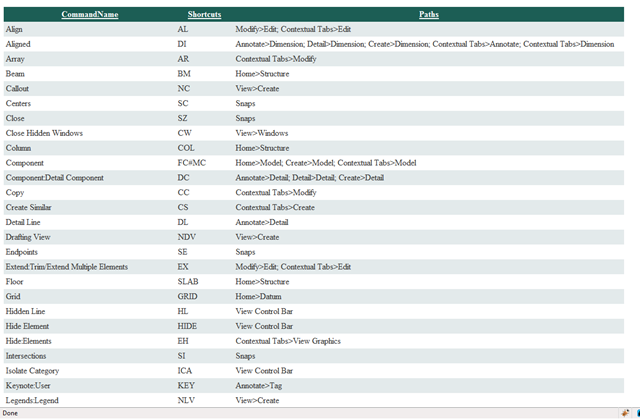640x419 pixels.
Task: Click the 'Centers' command name
Action: click(18, 104)
